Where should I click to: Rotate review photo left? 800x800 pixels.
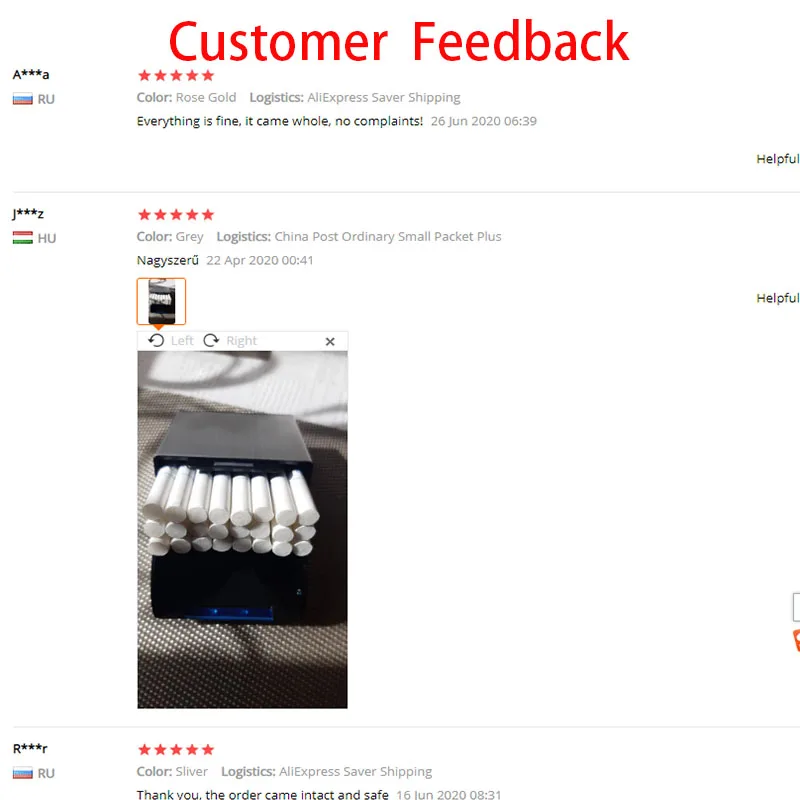pos(156,340)
